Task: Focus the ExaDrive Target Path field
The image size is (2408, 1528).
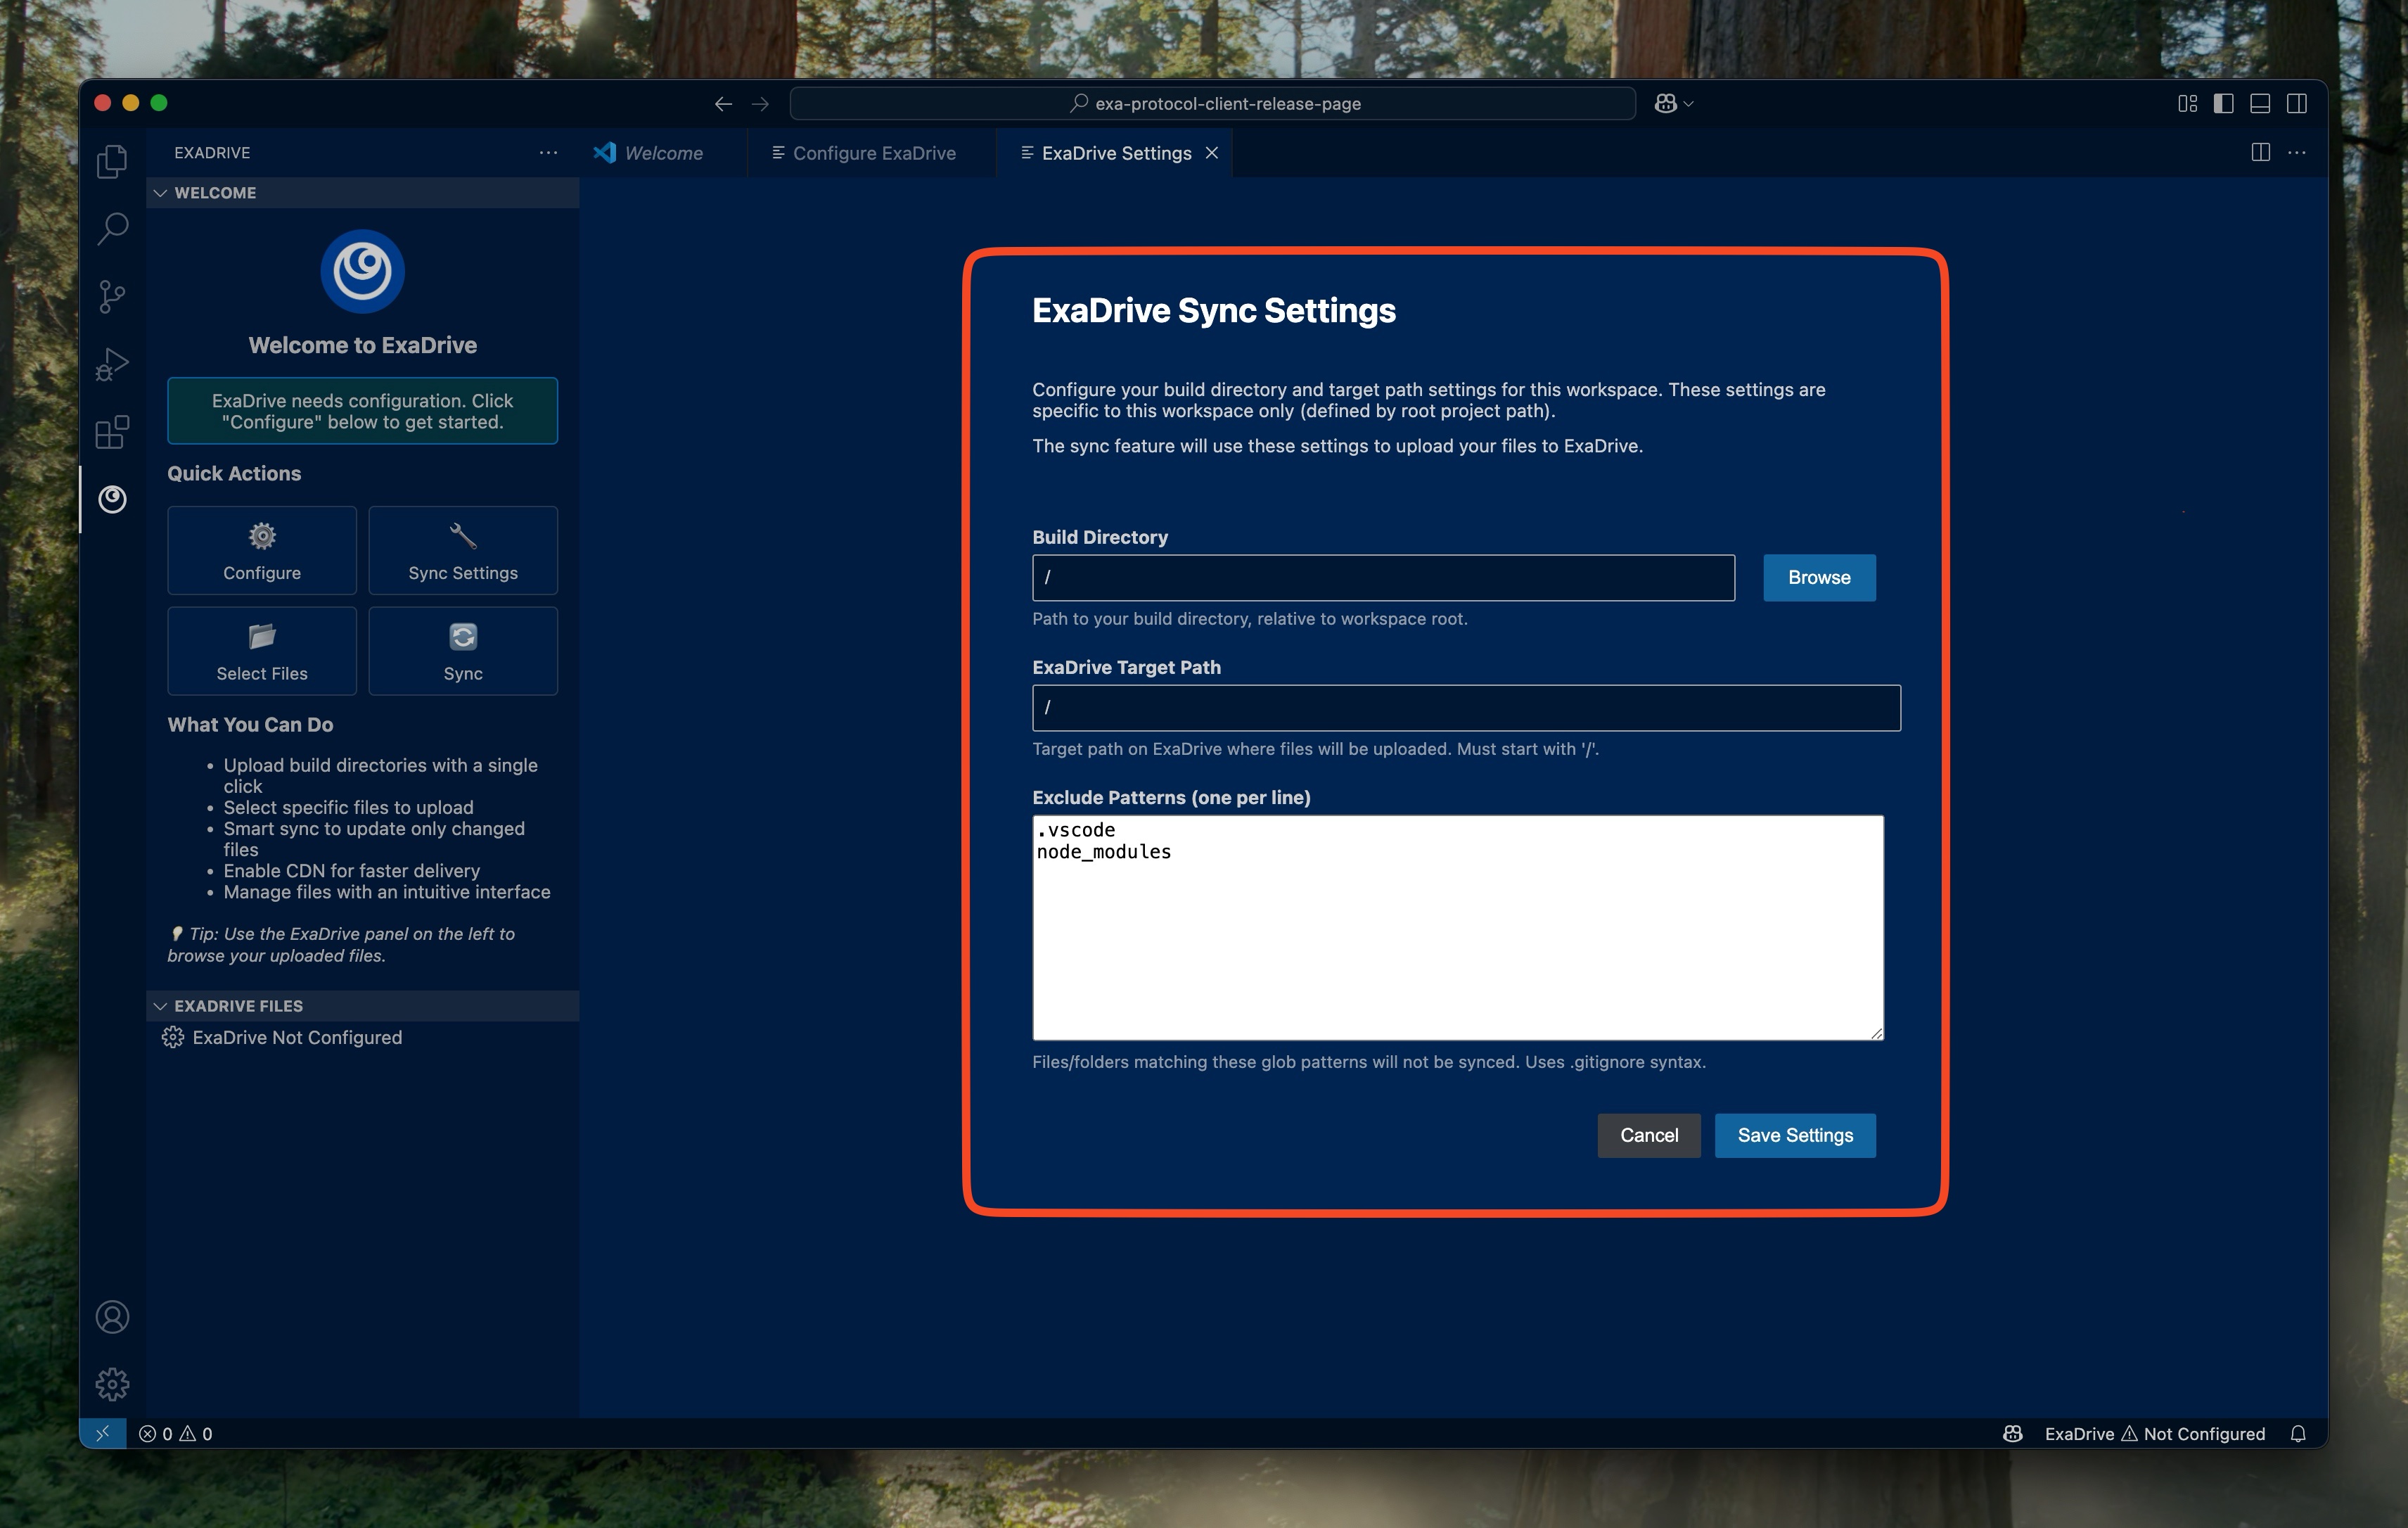Action: [1466, 707]
